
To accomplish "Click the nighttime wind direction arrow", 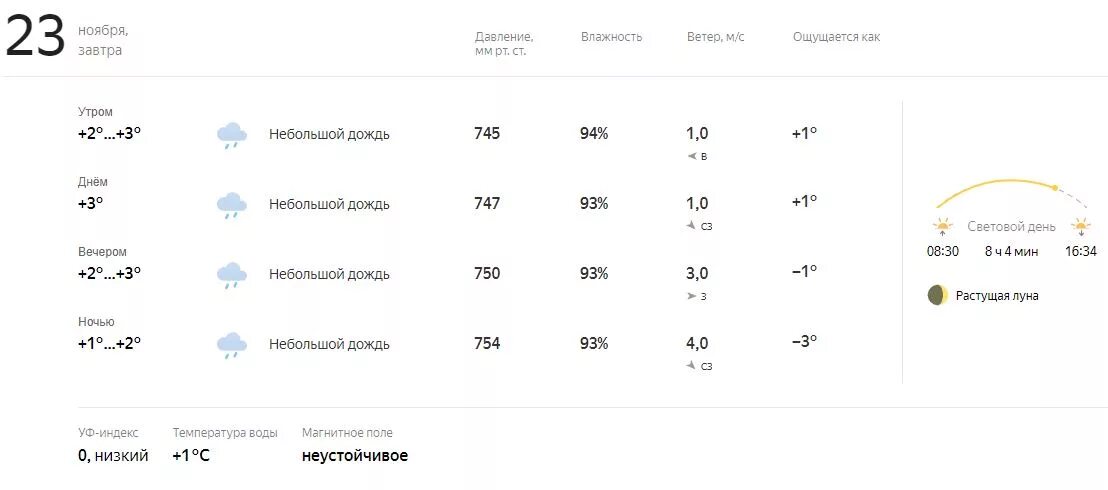I will pos(691,366).
